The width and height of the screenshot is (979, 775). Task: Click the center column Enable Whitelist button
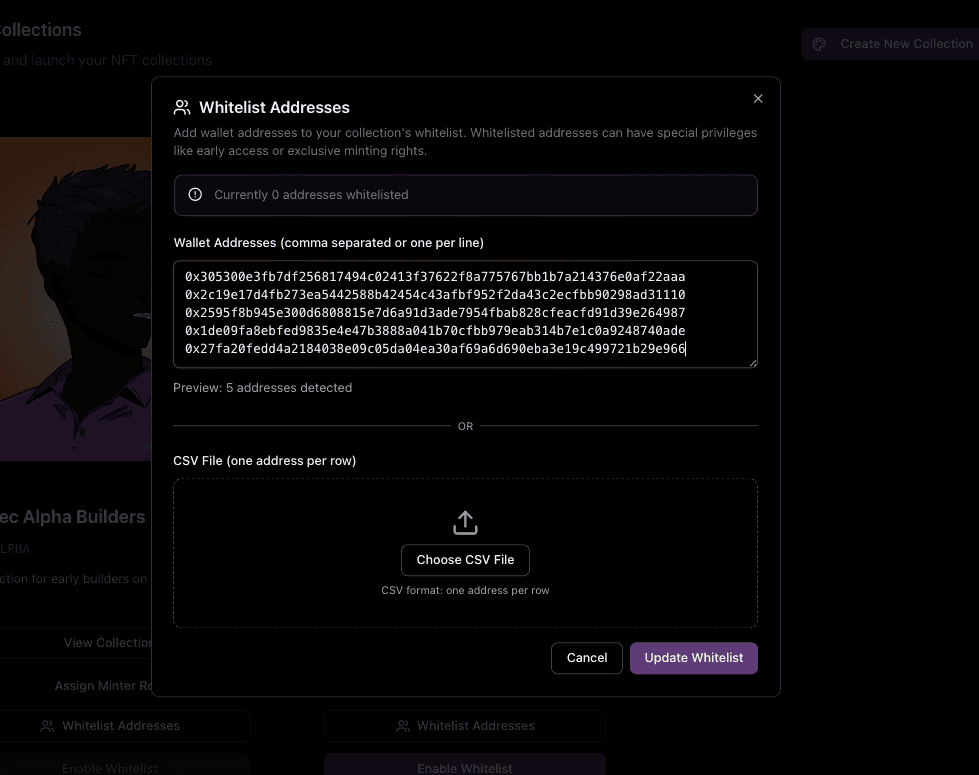click(x=465, y=768)
